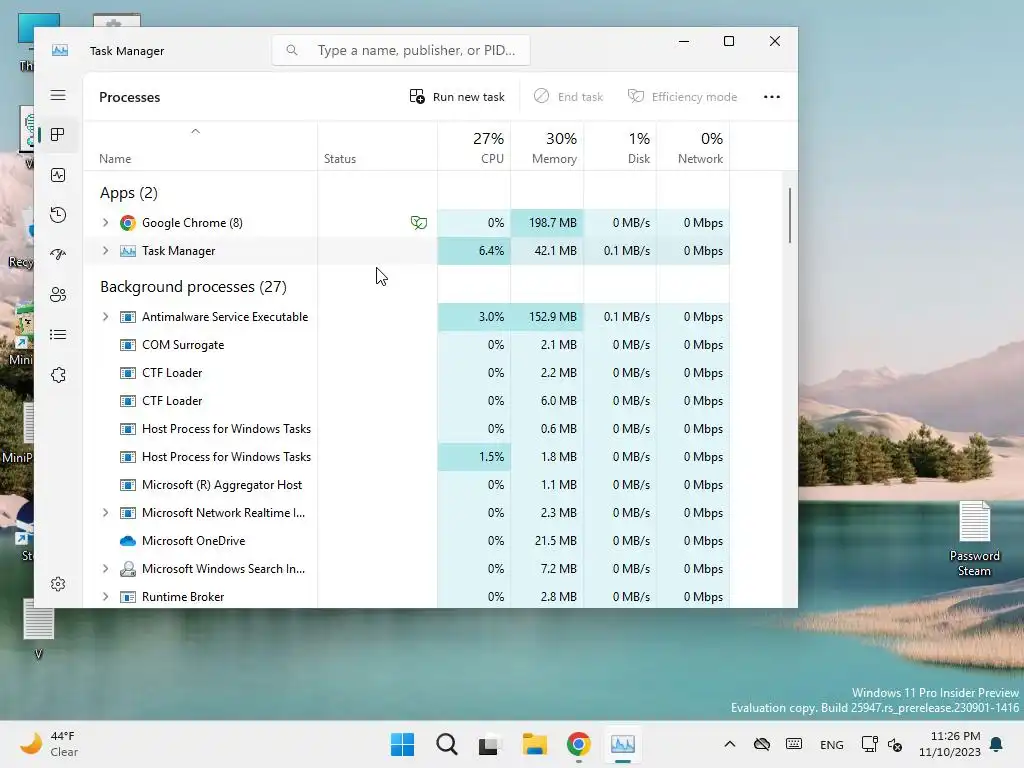Click the Run new task button
This screenshot has width=1024, height=768.
point(457,97)
